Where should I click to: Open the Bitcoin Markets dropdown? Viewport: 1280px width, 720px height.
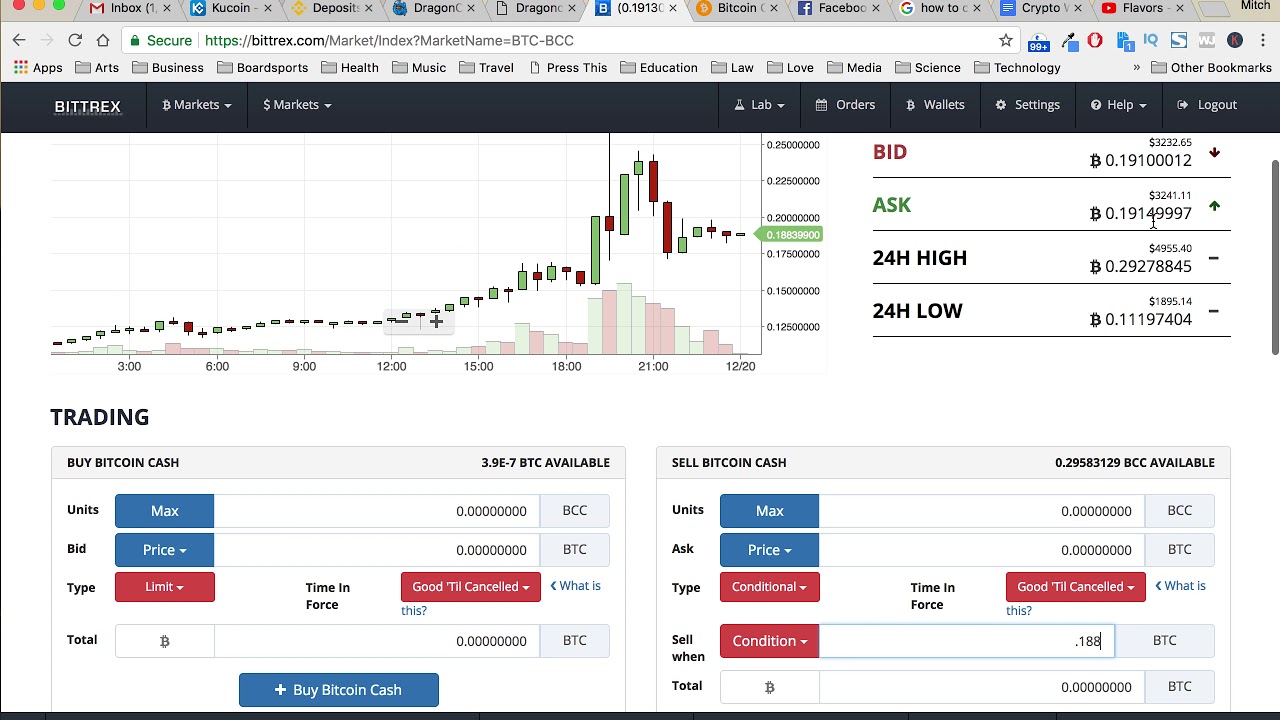click(196, 105)
